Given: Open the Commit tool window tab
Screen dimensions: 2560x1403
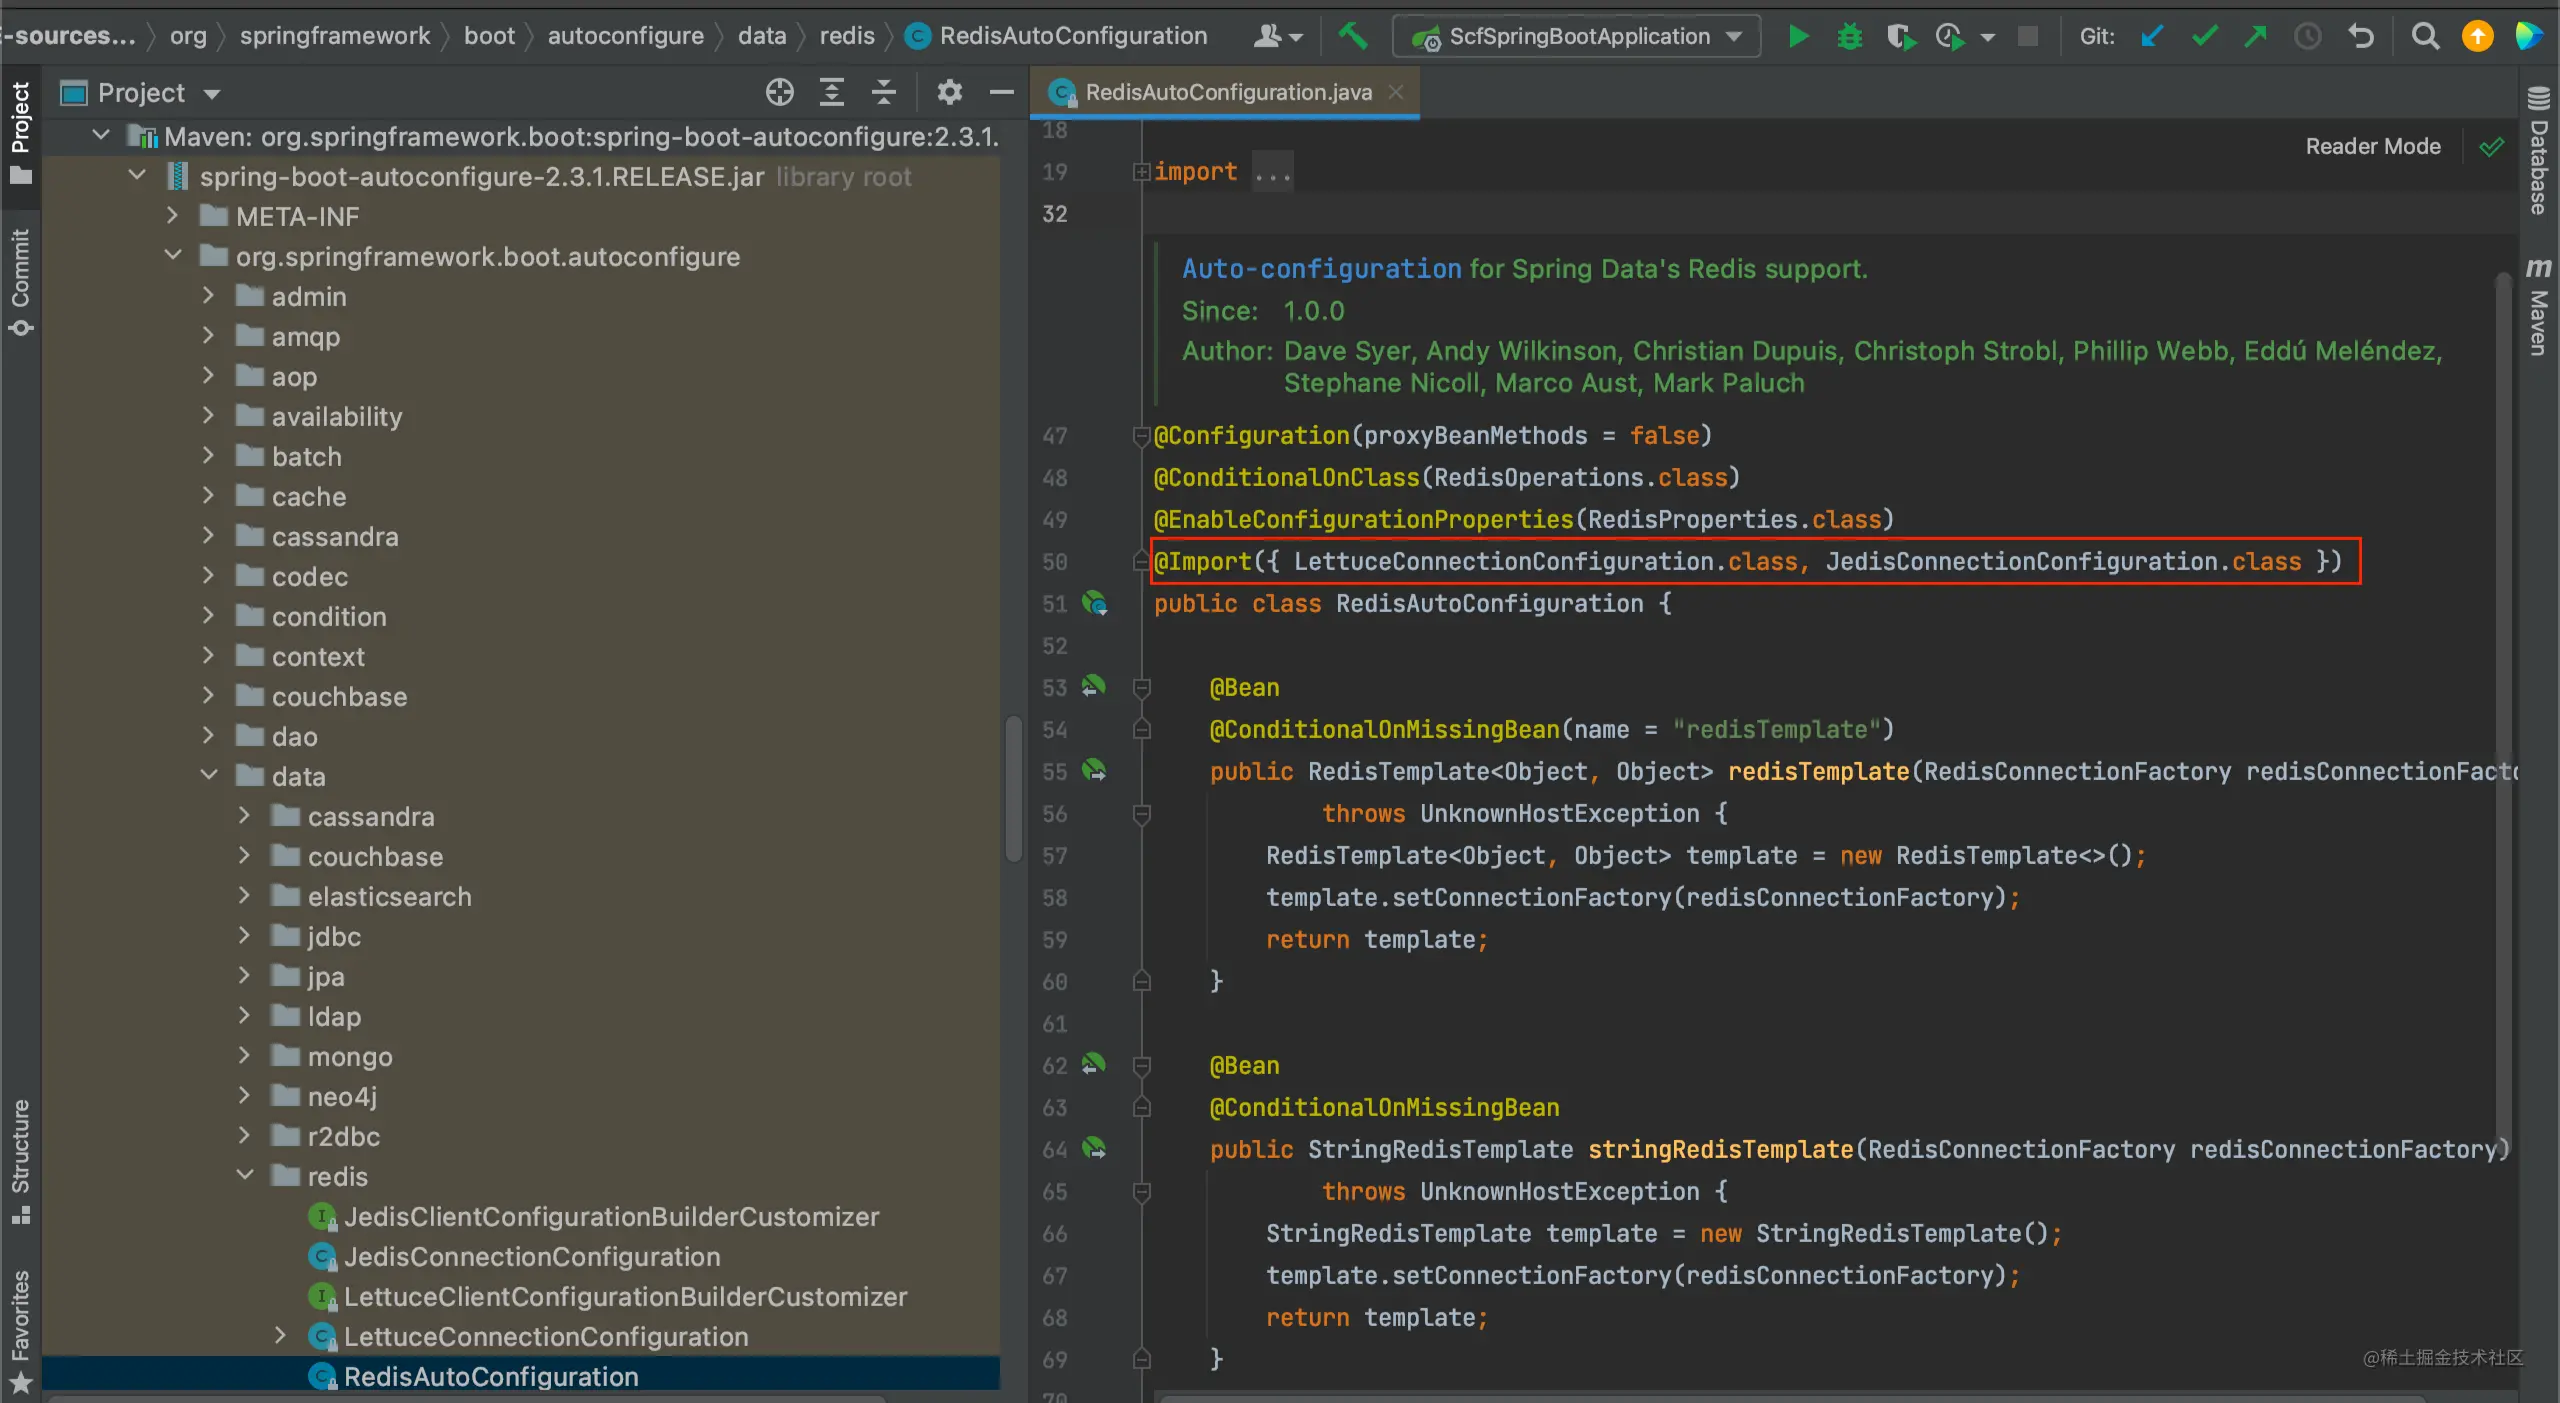Looking at the screenshot, I should pyautogui.click(x=20, y=280).
